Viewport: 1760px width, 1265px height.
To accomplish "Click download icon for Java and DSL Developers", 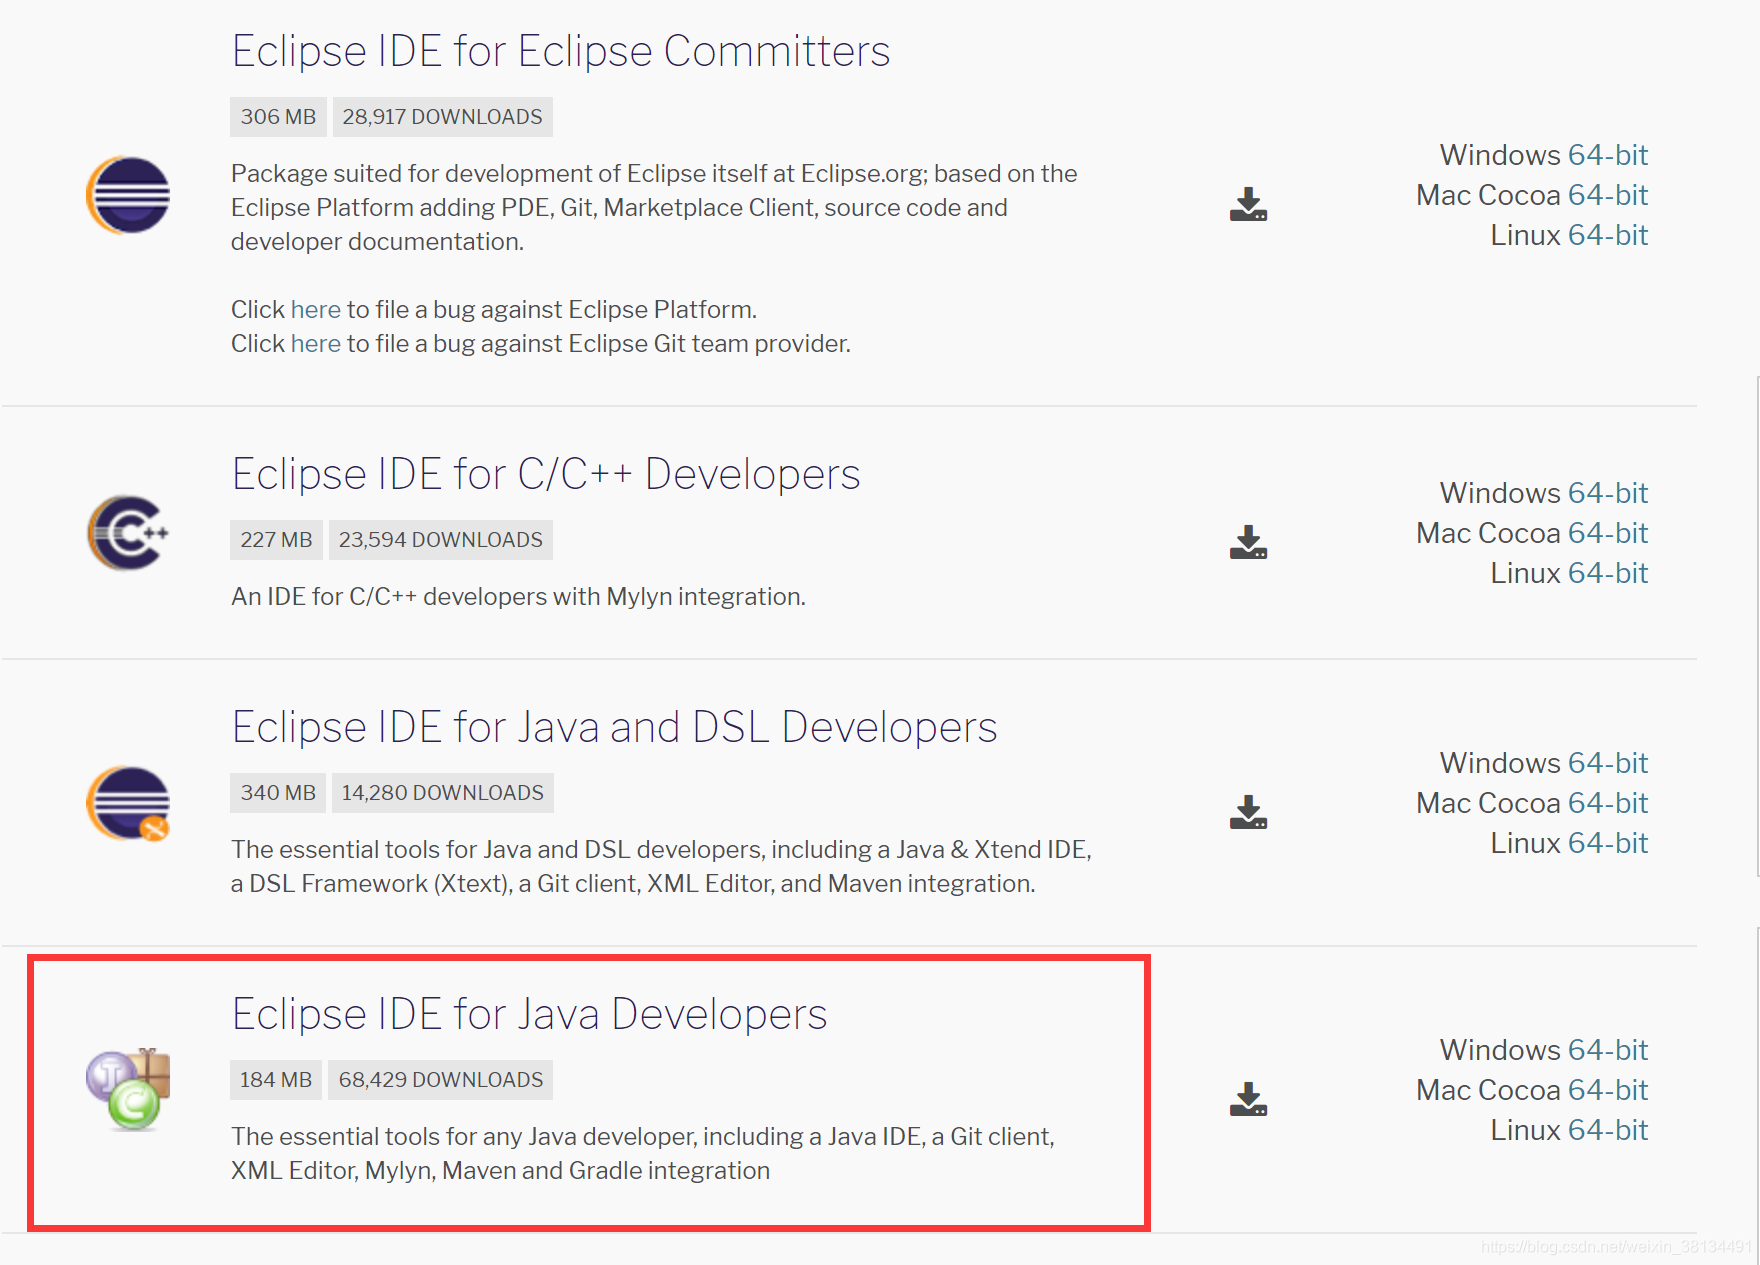I will (1248, 812).
